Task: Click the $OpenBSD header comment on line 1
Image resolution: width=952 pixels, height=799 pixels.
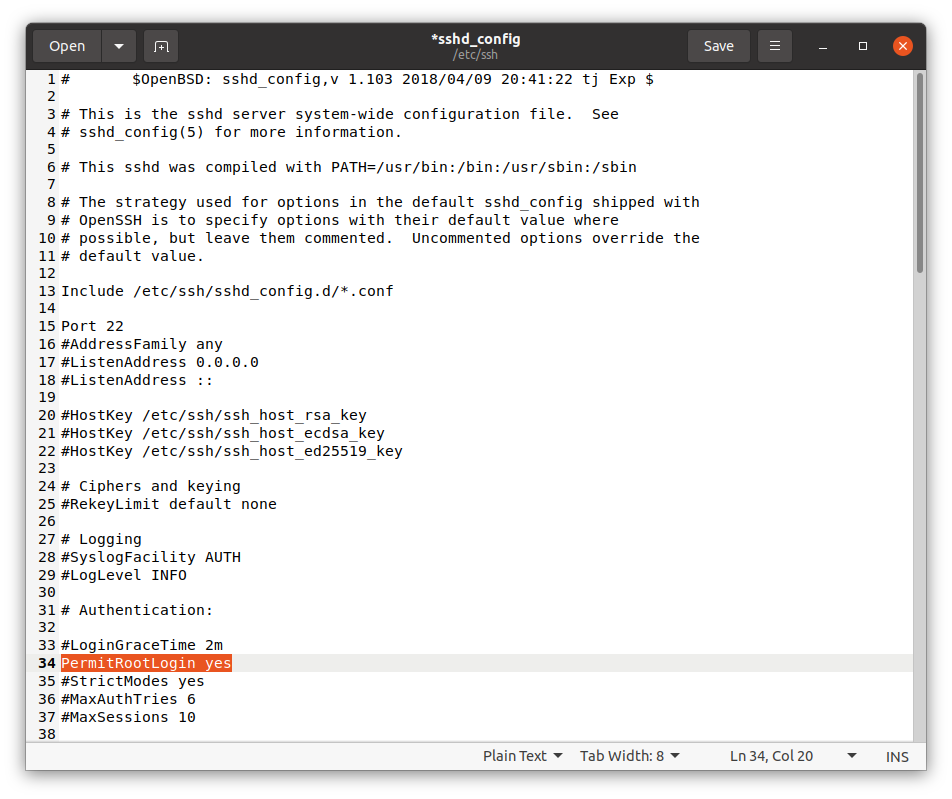Action: (x=358, y=80)
